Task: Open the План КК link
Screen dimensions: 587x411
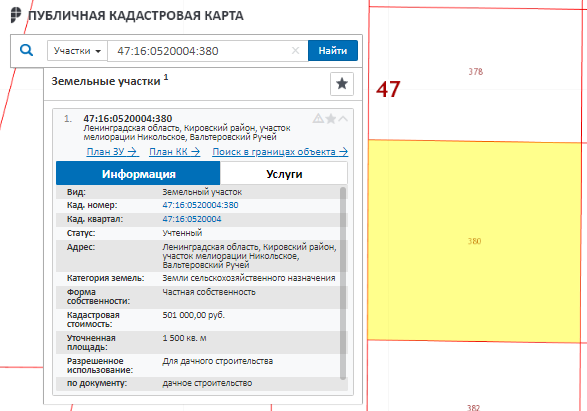Action: [174, 152]
